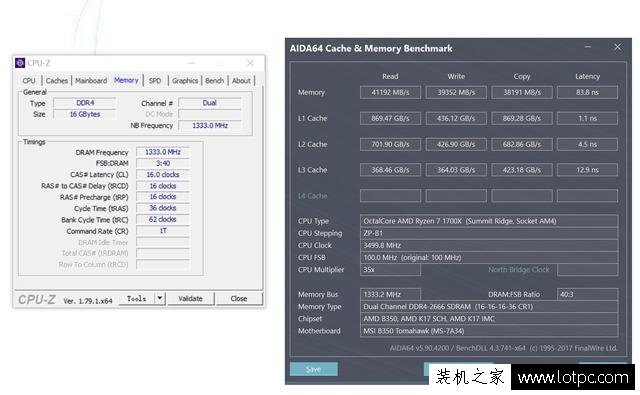Close the AIDA64 benchmark window
Image resolution: width=640 pixels, height=395 pixels.
618,47
